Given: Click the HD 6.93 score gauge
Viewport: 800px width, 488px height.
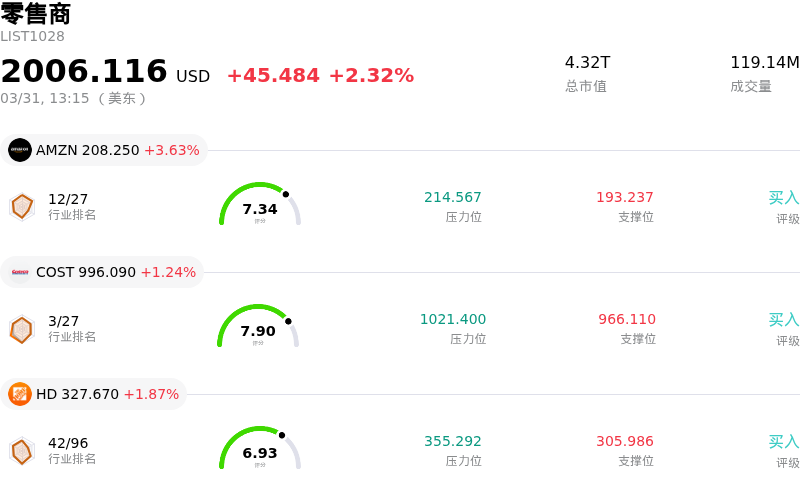Looking at the screenshot, I should click(260, 450).
